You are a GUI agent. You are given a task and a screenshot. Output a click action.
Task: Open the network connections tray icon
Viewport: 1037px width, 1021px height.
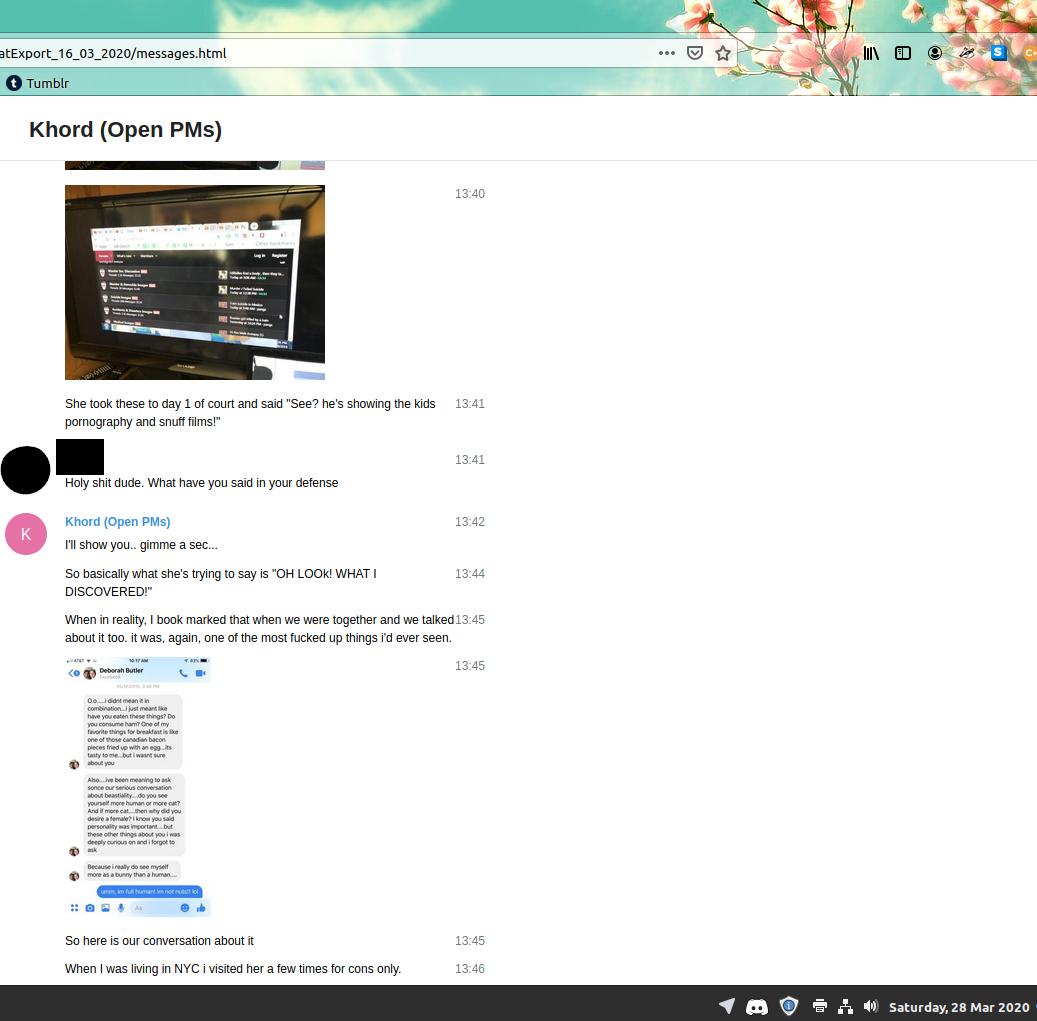845,1006
